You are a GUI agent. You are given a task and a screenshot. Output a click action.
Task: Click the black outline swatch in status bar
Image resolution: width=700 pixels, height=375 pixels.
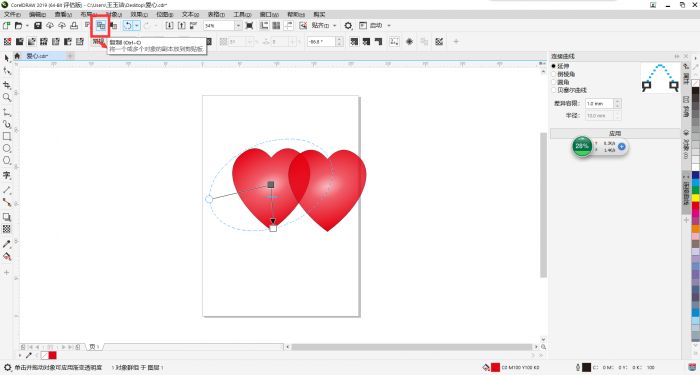[x=586, y=367]
